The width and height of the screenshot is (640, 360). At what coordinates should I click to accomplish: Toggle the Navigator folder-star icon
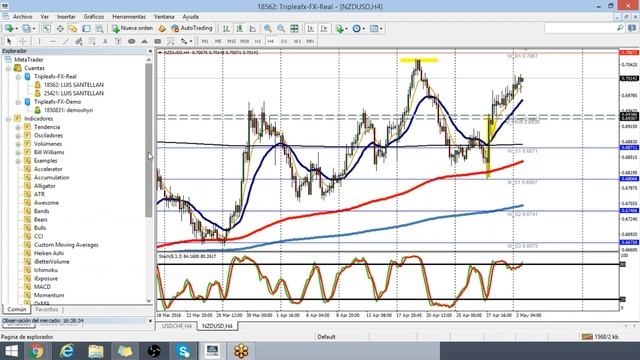point(73,29)
